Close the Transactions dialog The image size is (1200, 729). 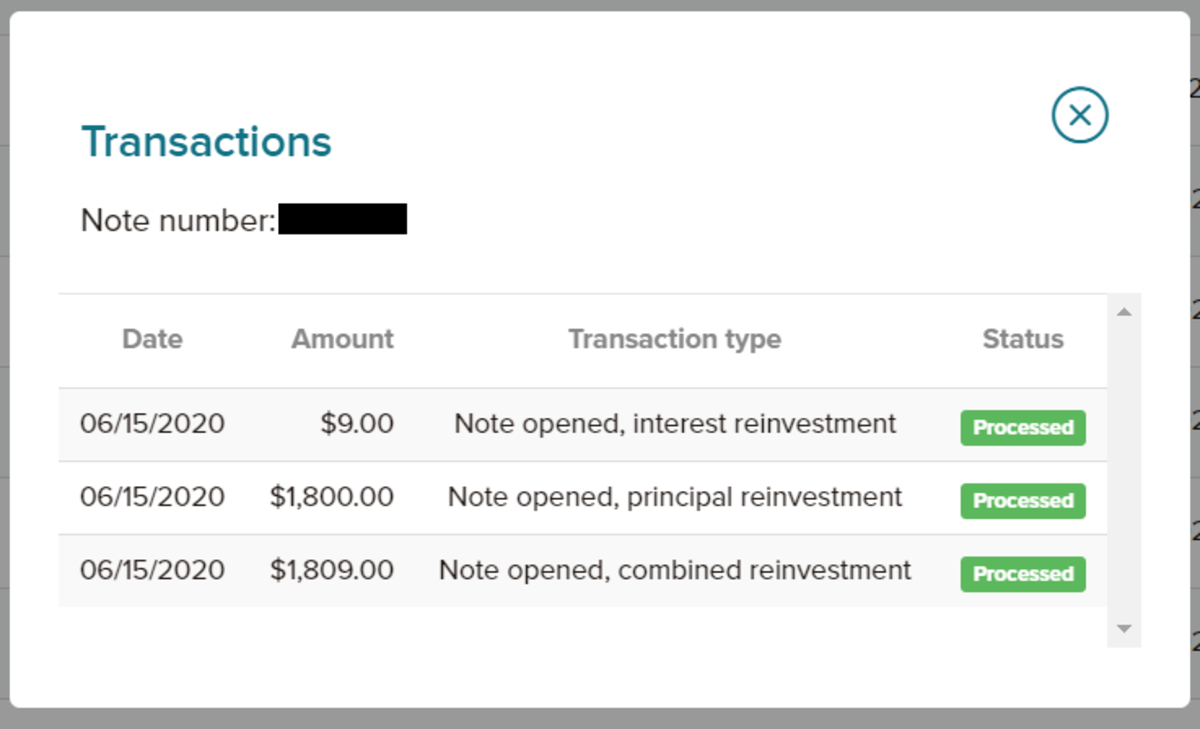coord(1080,115)
